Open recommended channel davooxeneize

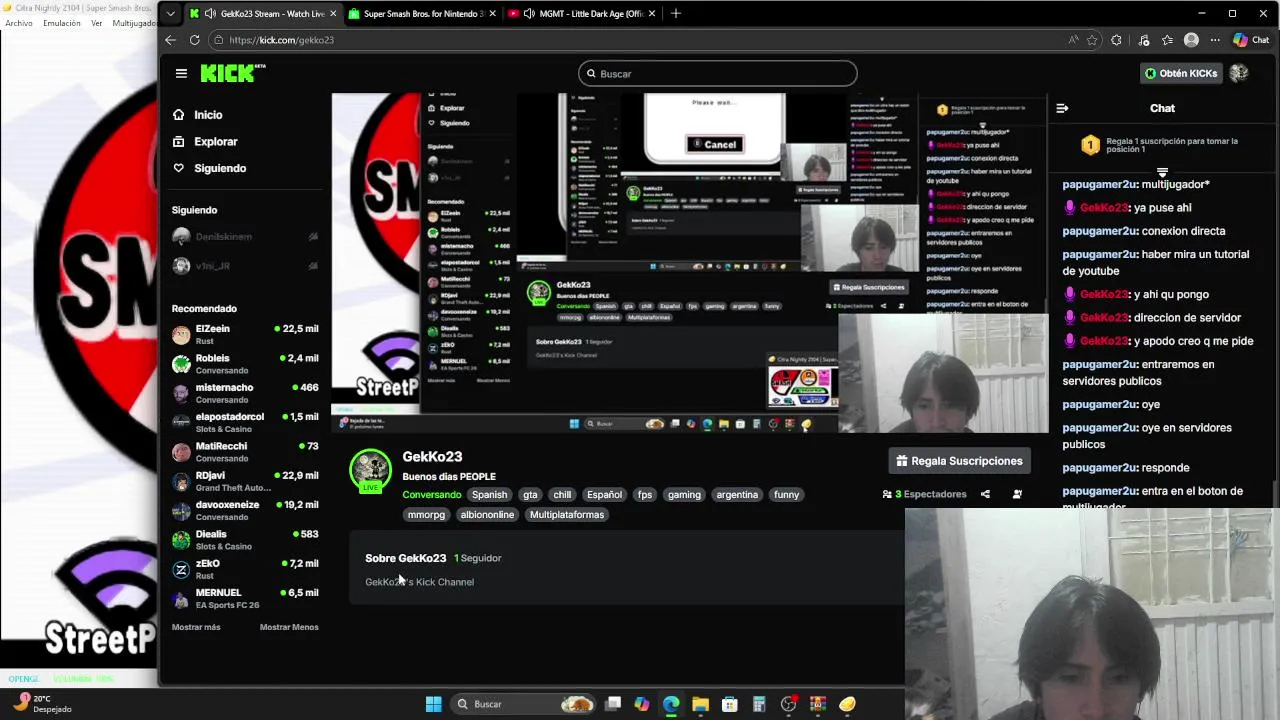(x=245, y=510)
